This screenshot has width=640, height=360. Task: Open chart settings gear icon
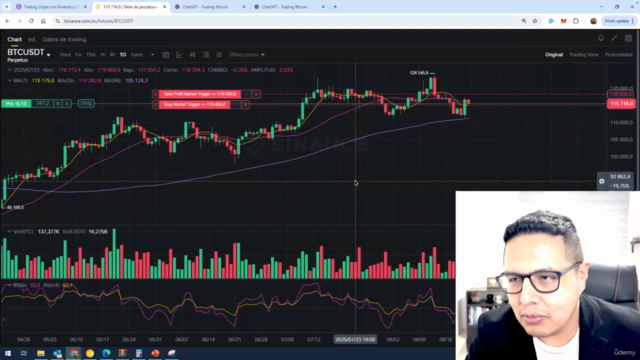click(219, 55)
